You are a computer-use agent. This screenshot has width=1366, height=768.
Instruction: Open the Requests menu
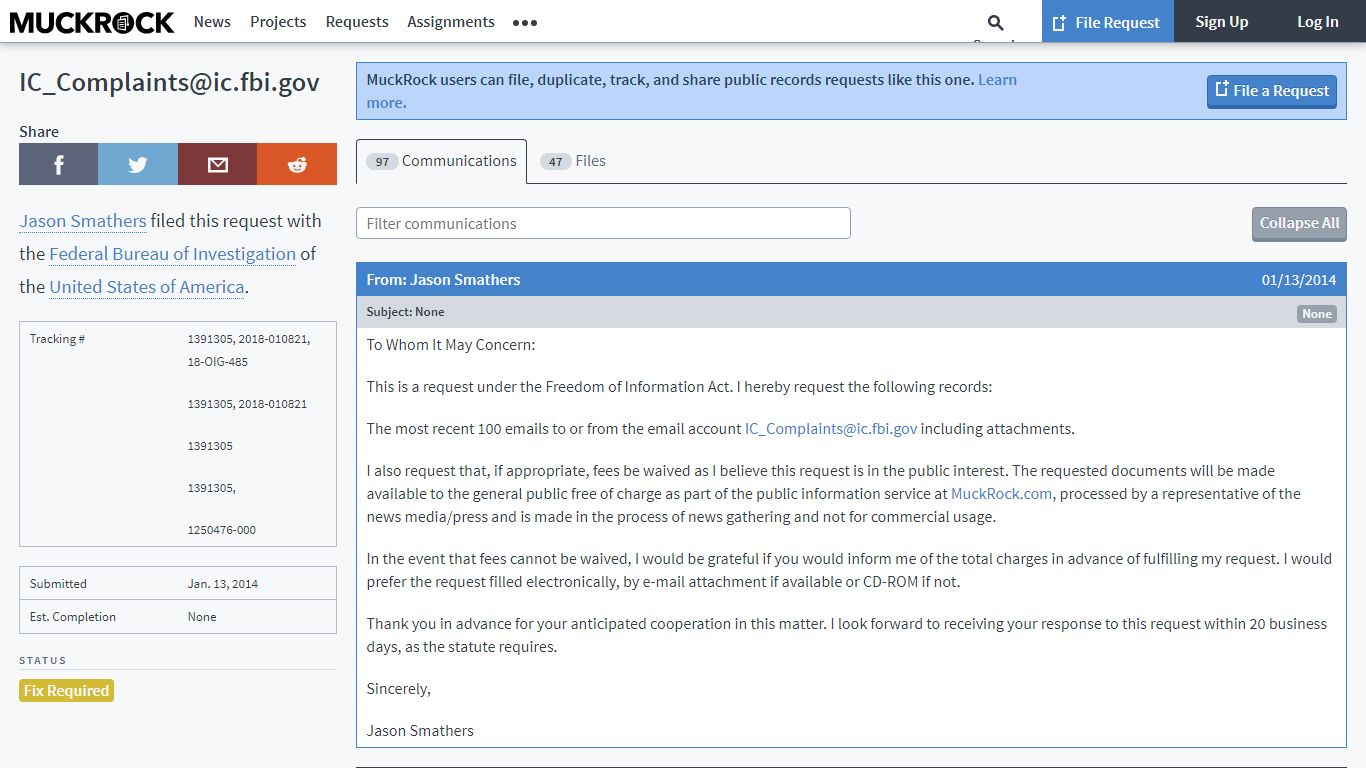[357, 21]
